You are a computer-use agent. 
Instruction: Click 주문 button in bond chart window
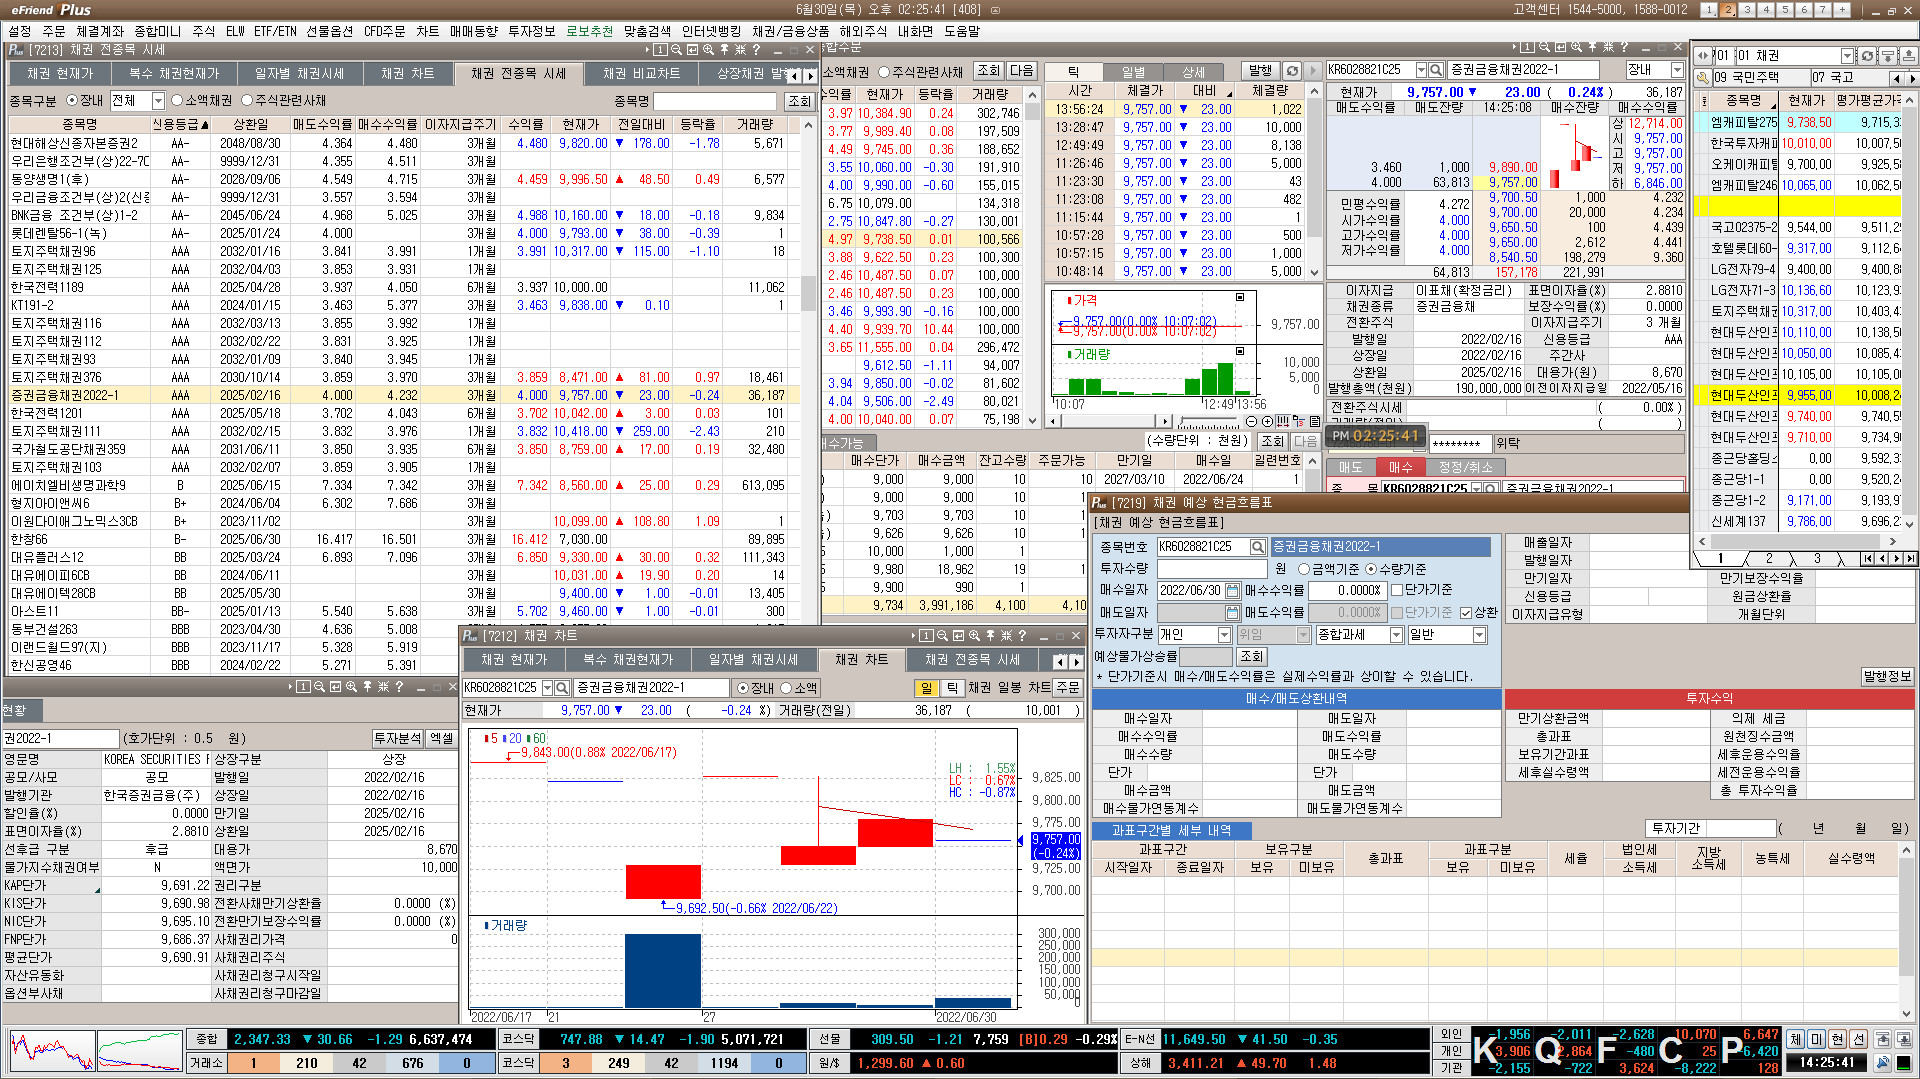(1068, 688)
